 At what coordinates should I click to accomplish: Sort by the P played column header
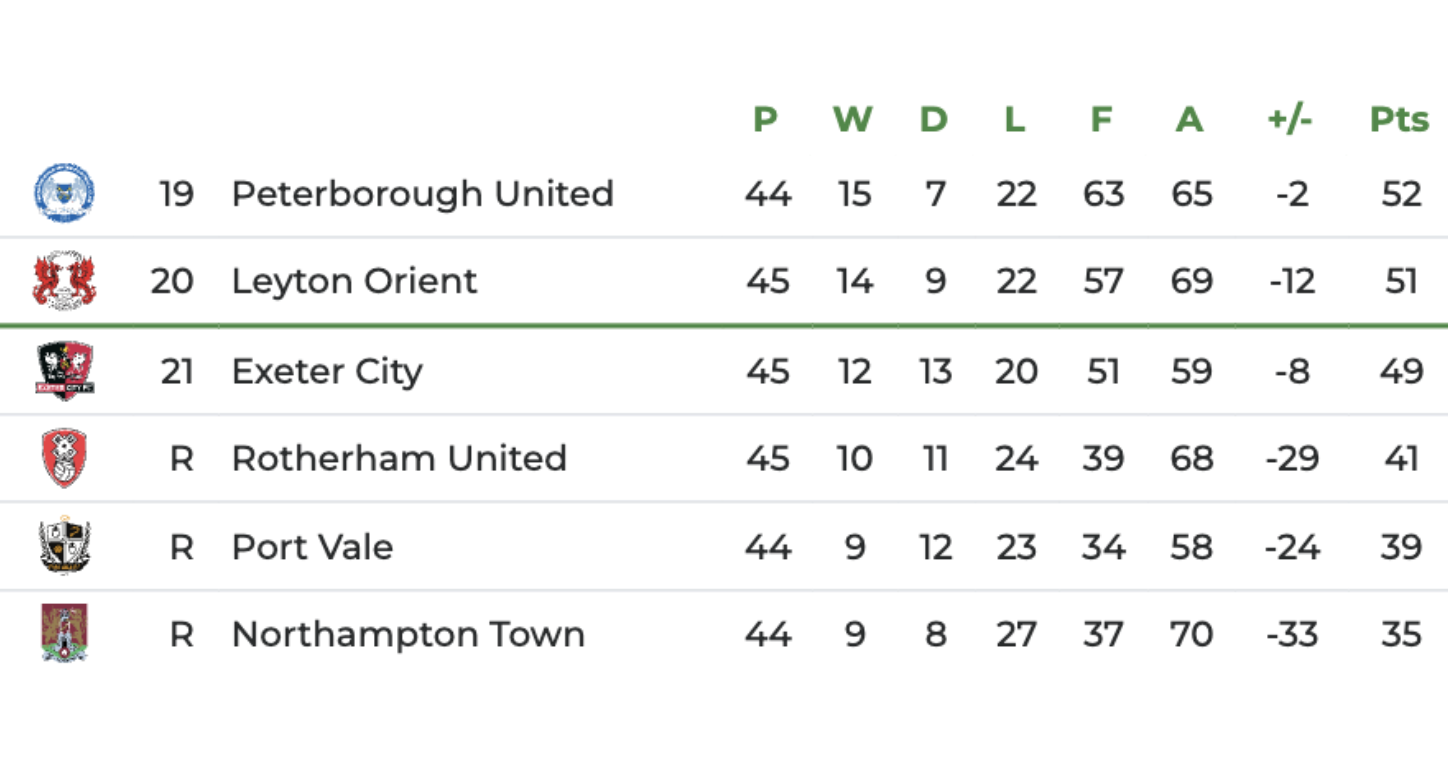click(765, 119)
